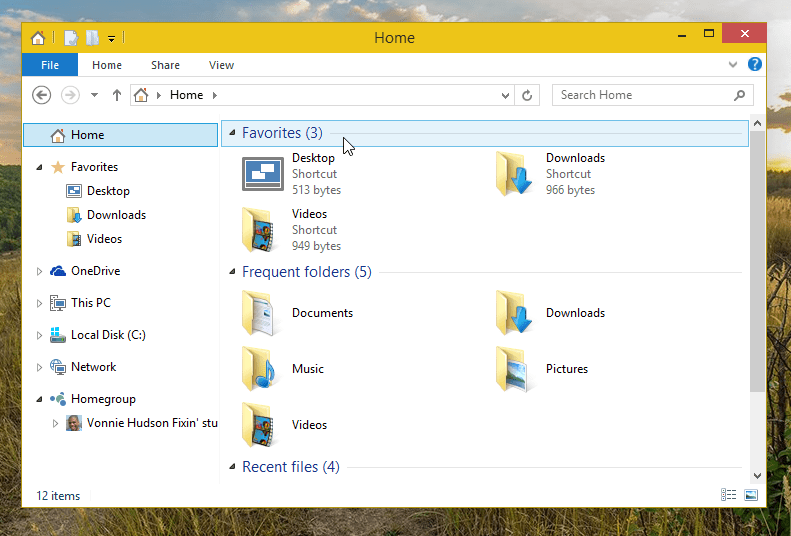Image resolution: width=791 pixels, height=536 pixels.
Task: Go back with the Back arrow
Action: coord(41,95)
